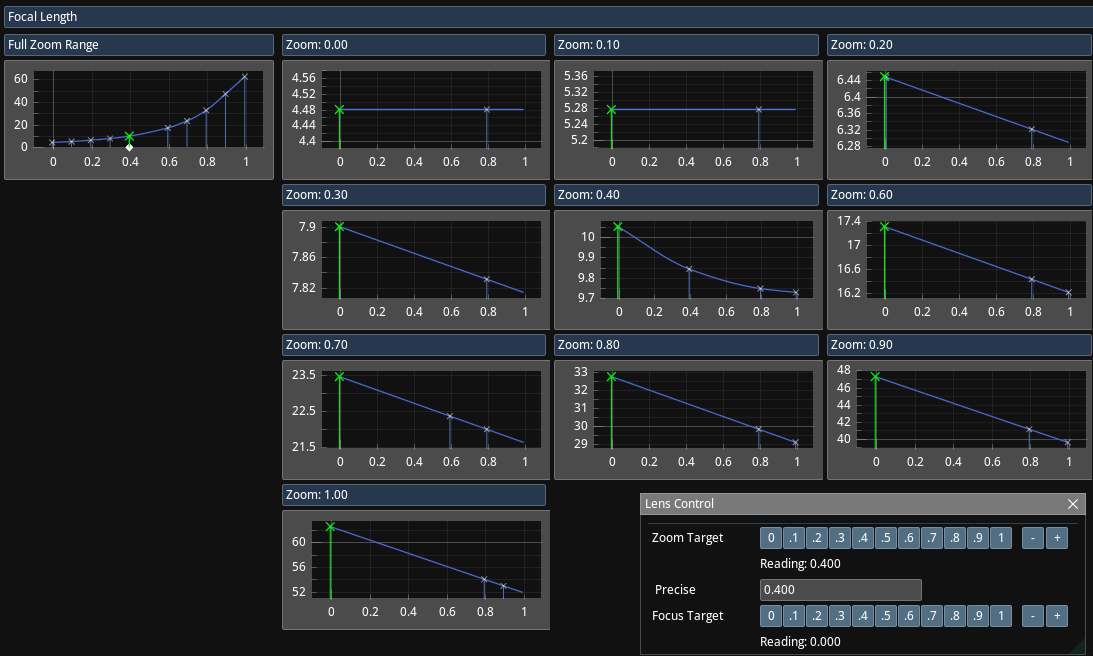This screenshot has height=656, width=1093.
Task: Set Zoom Target to 0
Action: 770,539
